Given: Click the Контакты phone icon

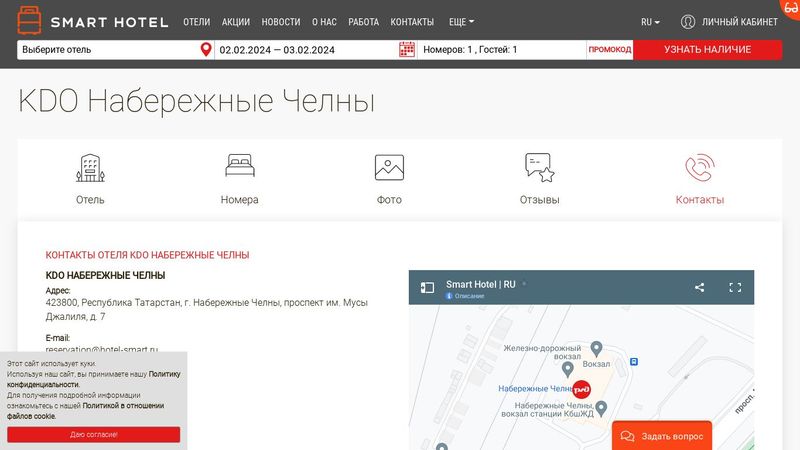Looking at the screenshot, I should 699,167.
